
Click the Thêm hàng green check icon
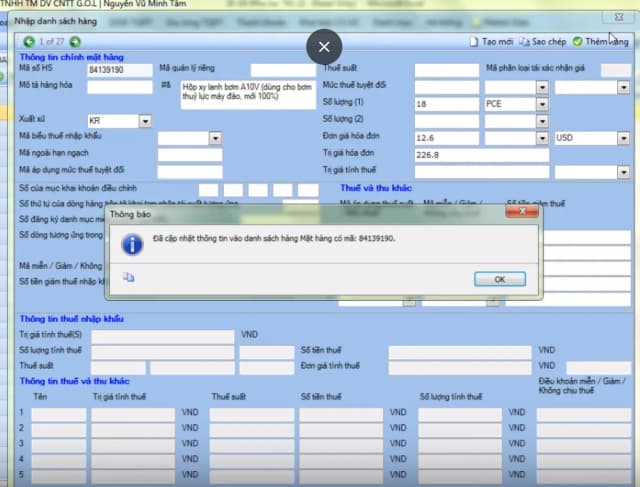point(577,42)
